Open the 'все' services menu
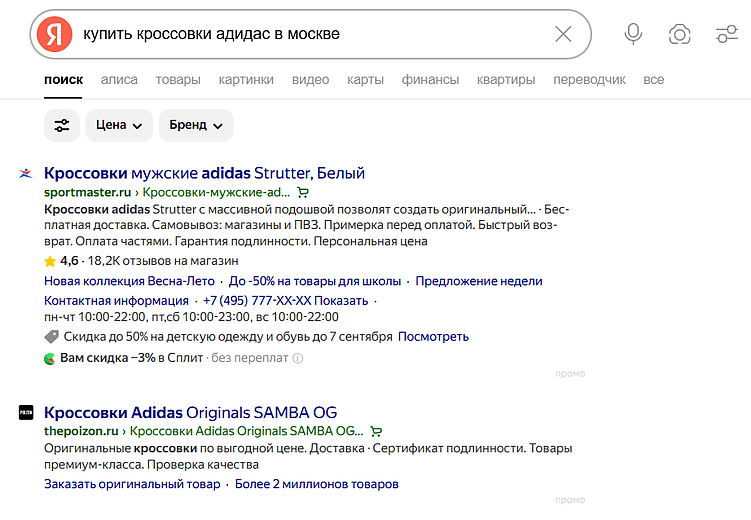Screen dimensions: 751x520 (654, 80)
